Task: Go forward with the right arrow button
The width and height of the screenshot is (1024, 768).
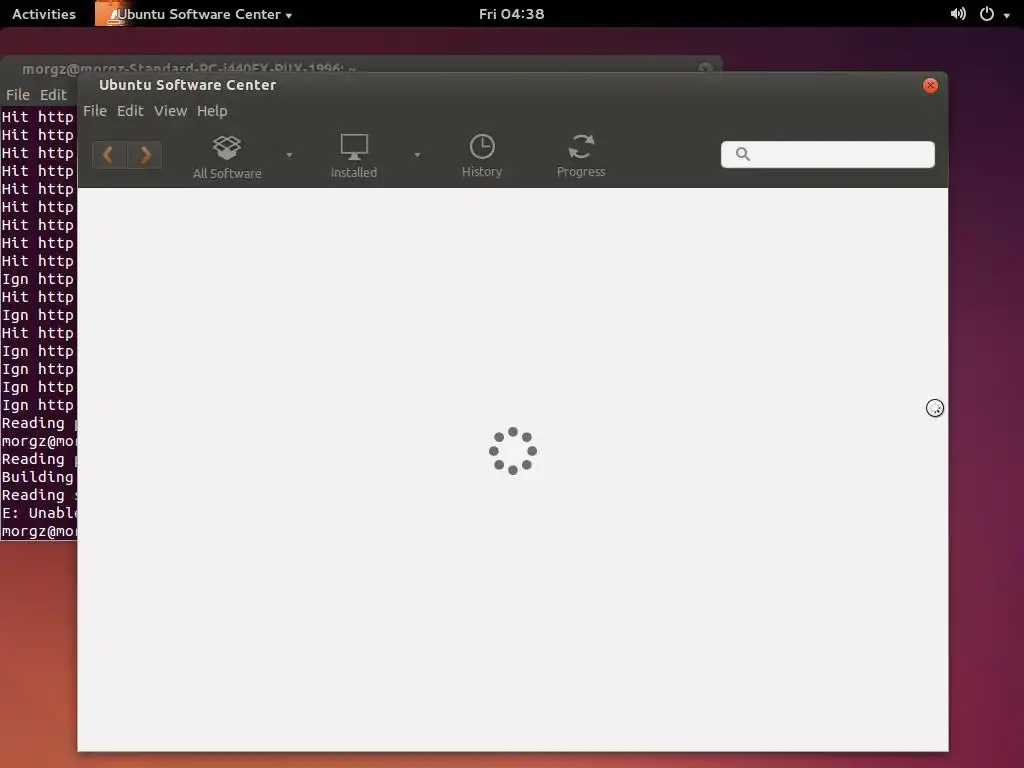Action: tap(145, 155)
